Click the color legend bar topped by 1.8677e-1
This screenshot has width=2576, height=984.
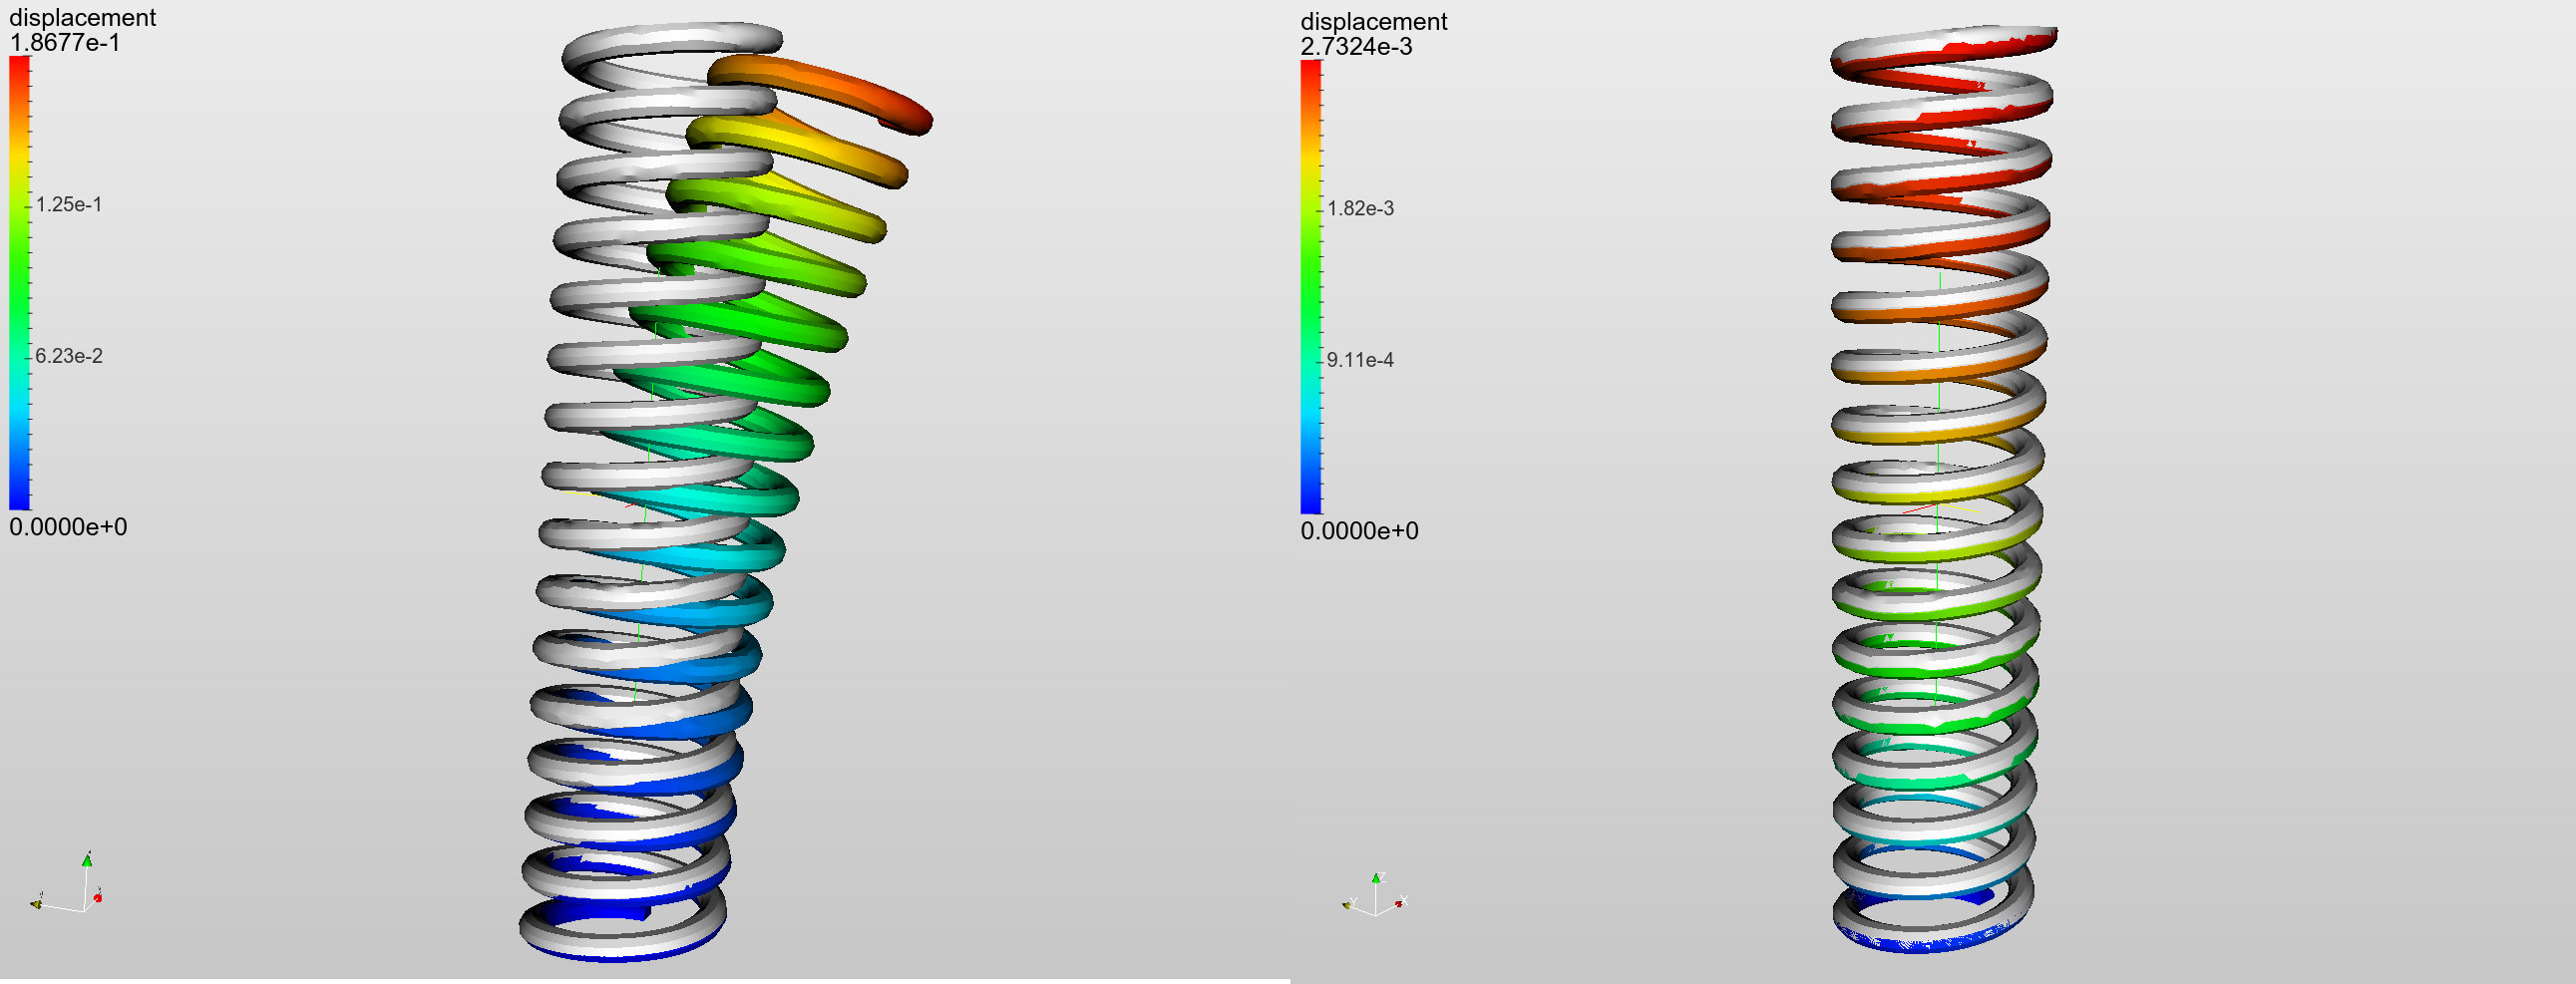click(x=19, y=283)
